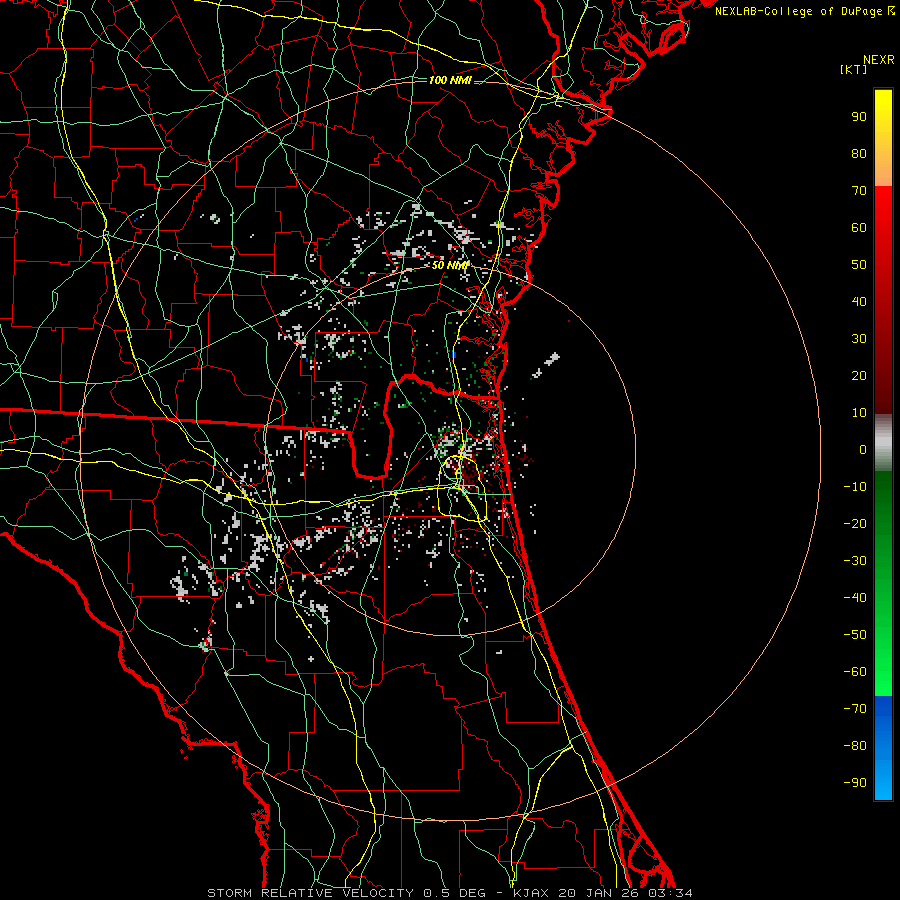
Task: Pick the gray zero-velocity segment of color bar
Action: [883, 443]
